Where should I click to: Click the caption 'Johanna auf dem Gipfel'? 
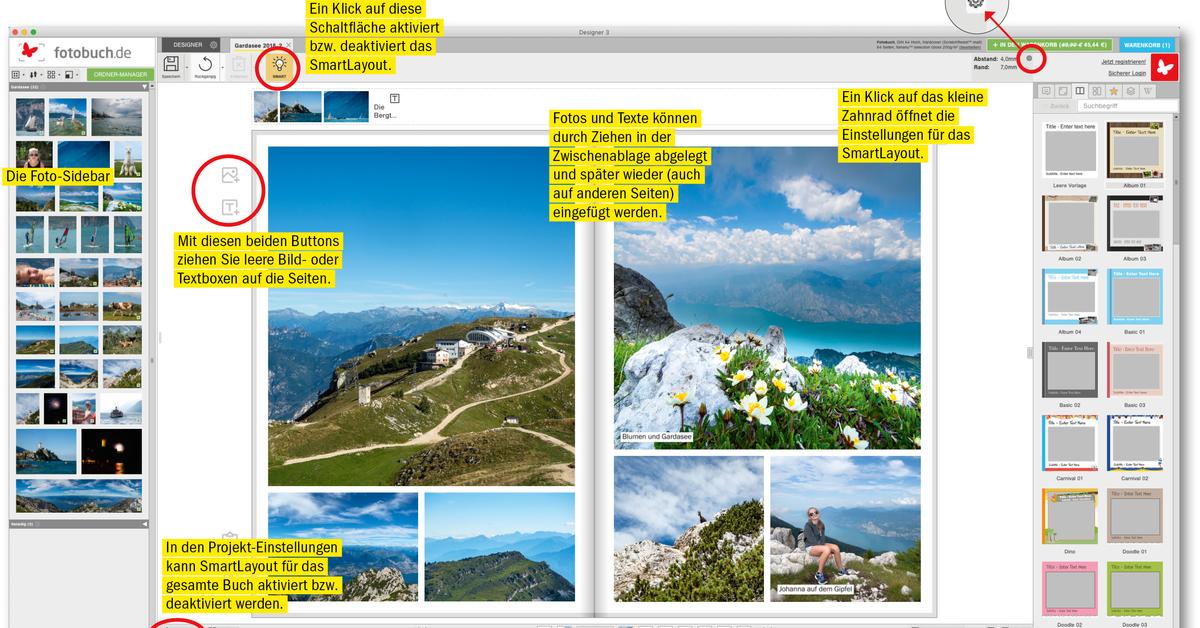tap(816, 590)
